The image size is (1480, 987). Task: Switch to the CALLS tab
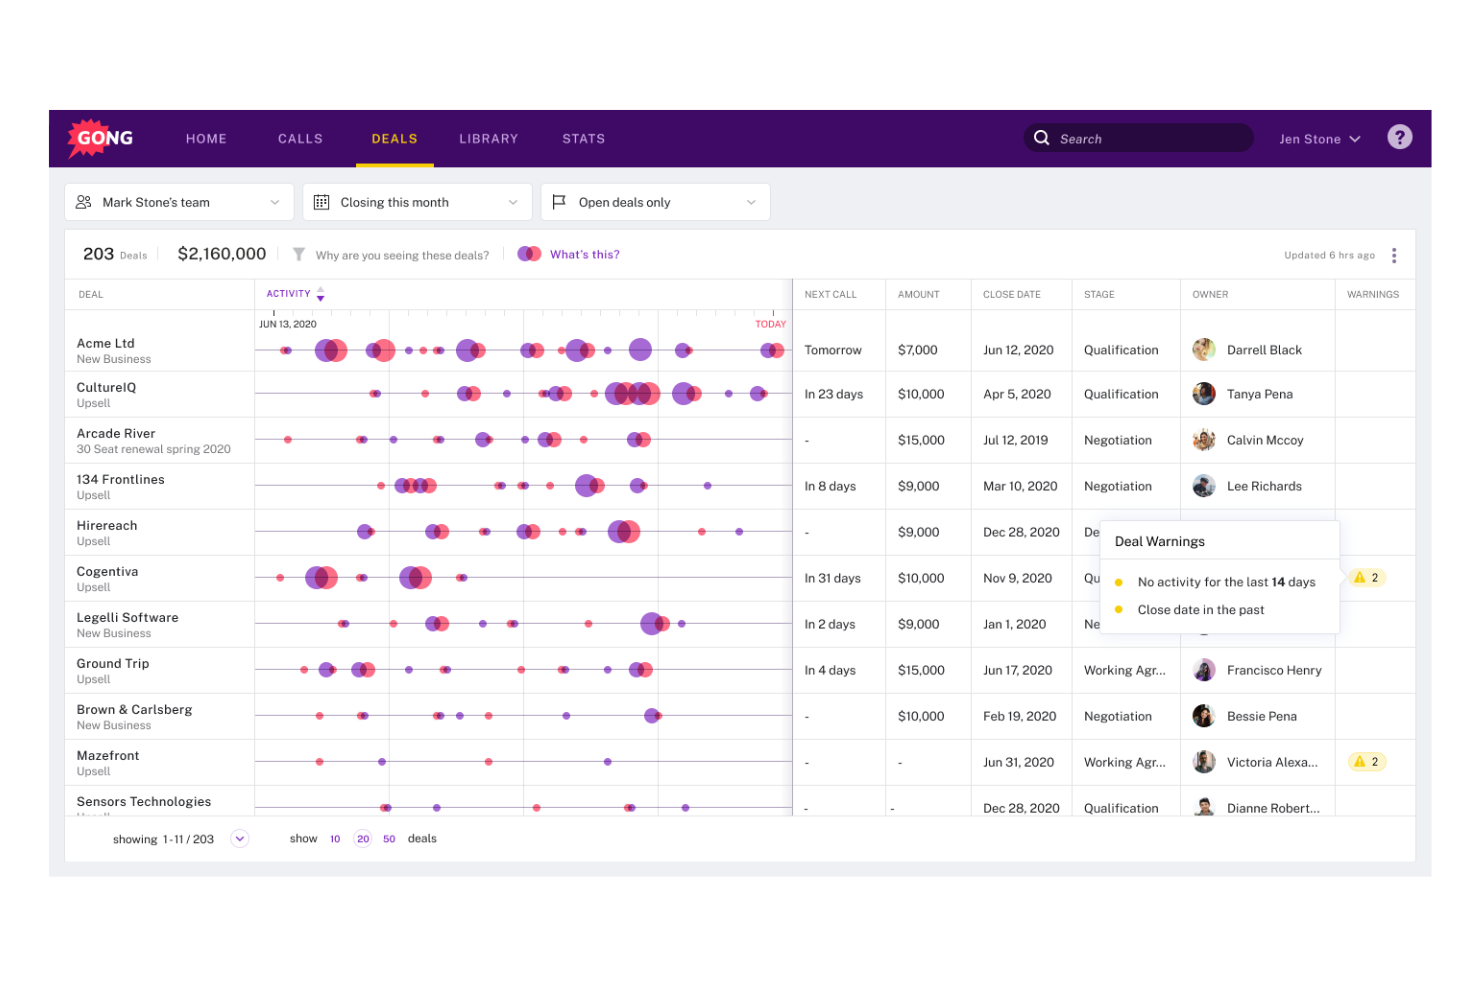pos(300,138)
